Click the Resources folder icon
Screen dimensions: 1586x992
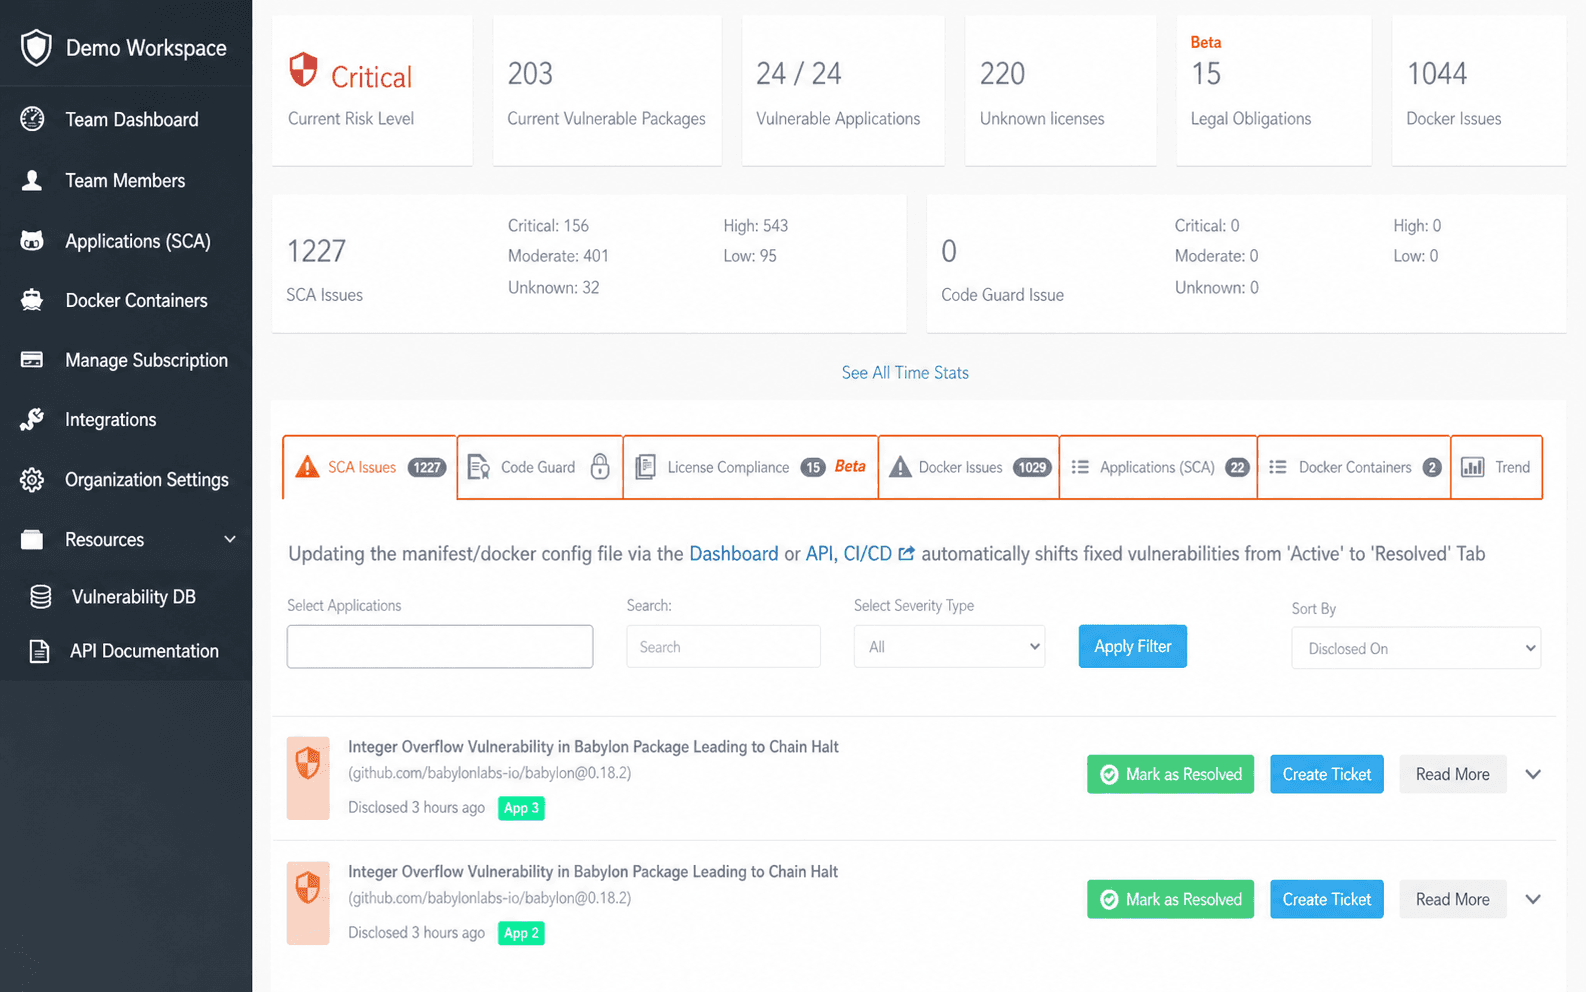coord(32,540)
